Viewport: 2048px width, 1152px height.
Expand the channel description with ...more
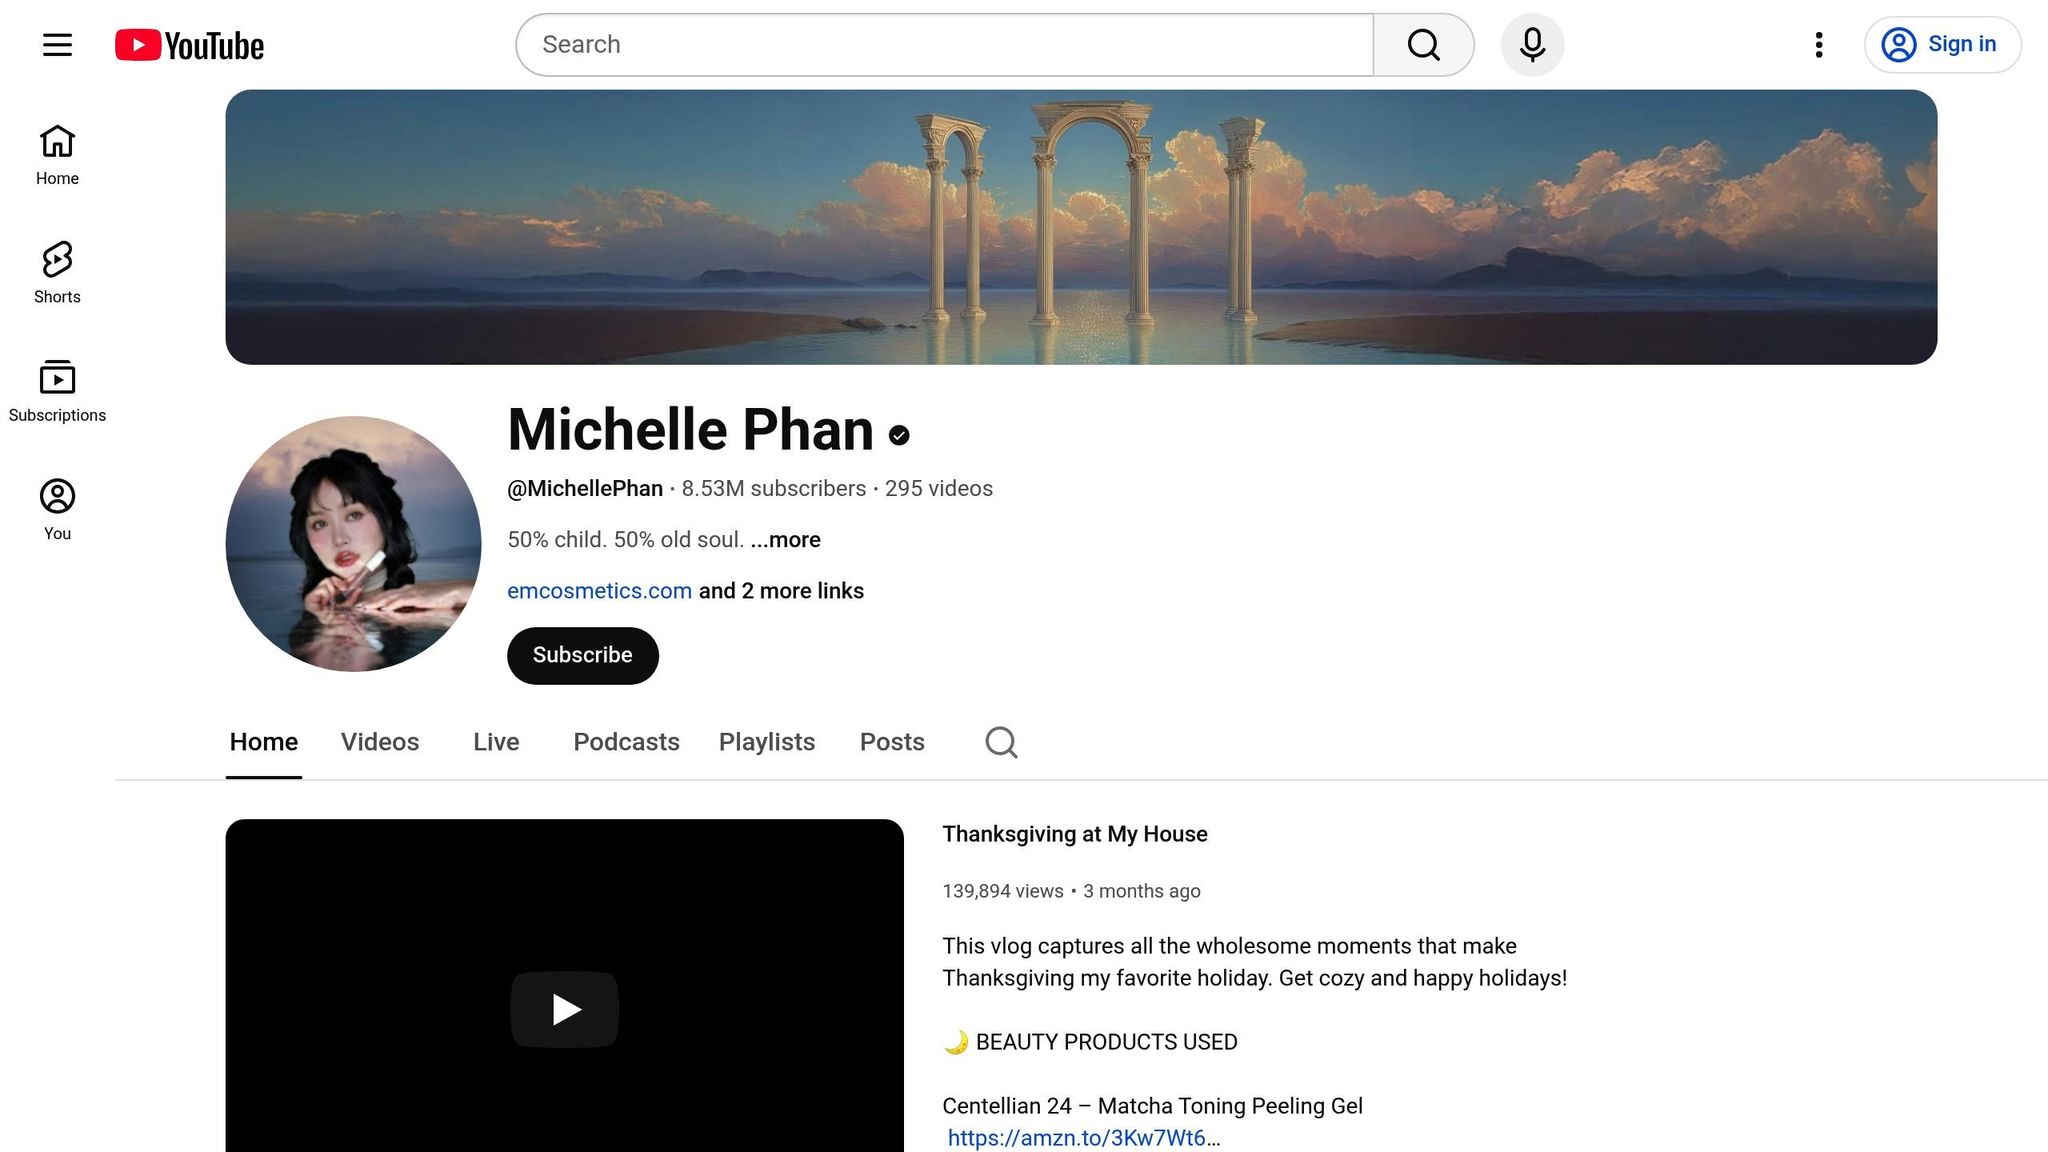(x=785, y=539)
